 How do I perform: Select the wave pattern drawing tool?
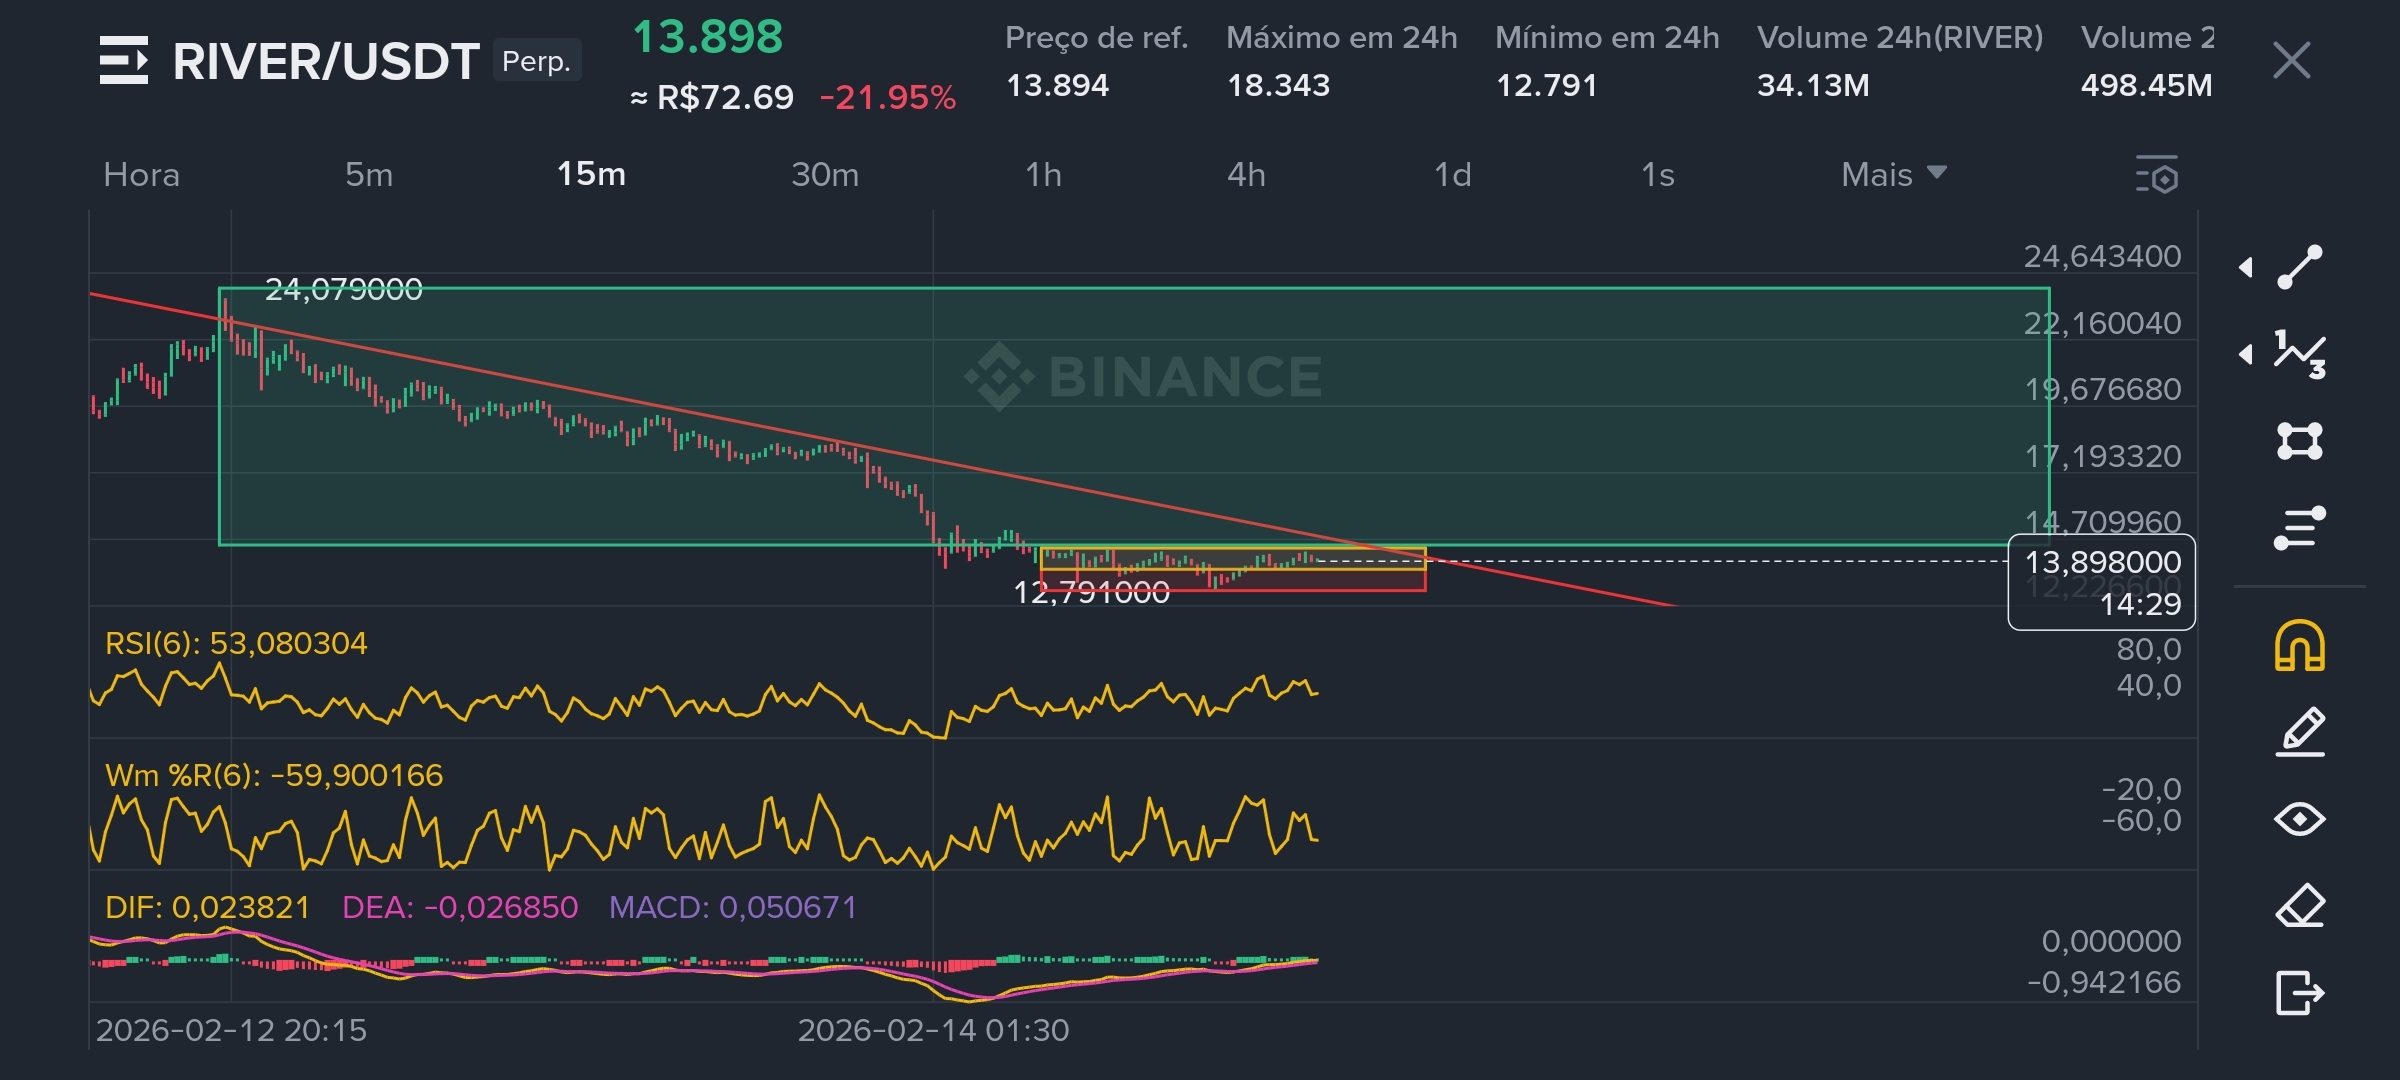tap(2299, 354)
